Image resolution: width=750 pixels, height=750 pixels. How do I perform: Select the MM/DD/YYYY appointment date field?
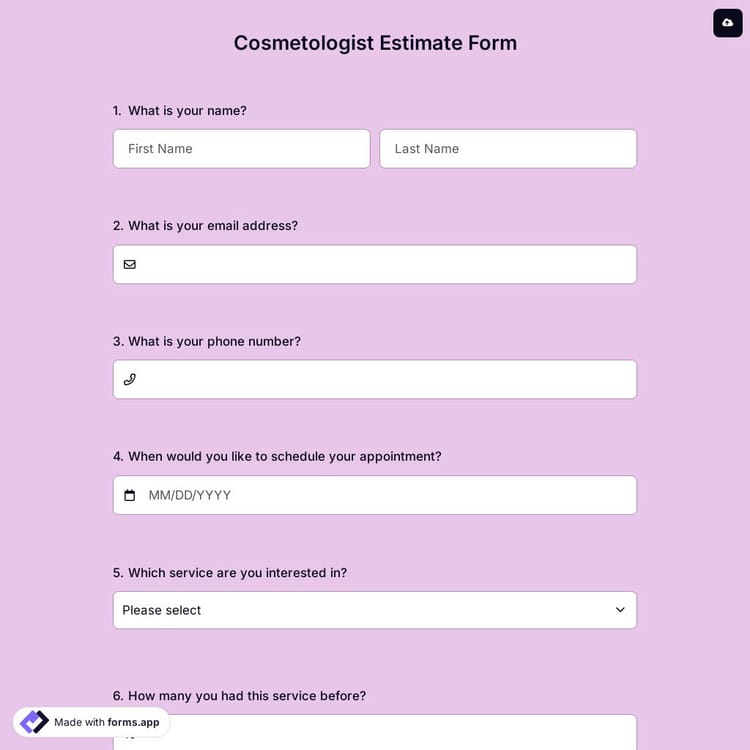coord(385,495)
